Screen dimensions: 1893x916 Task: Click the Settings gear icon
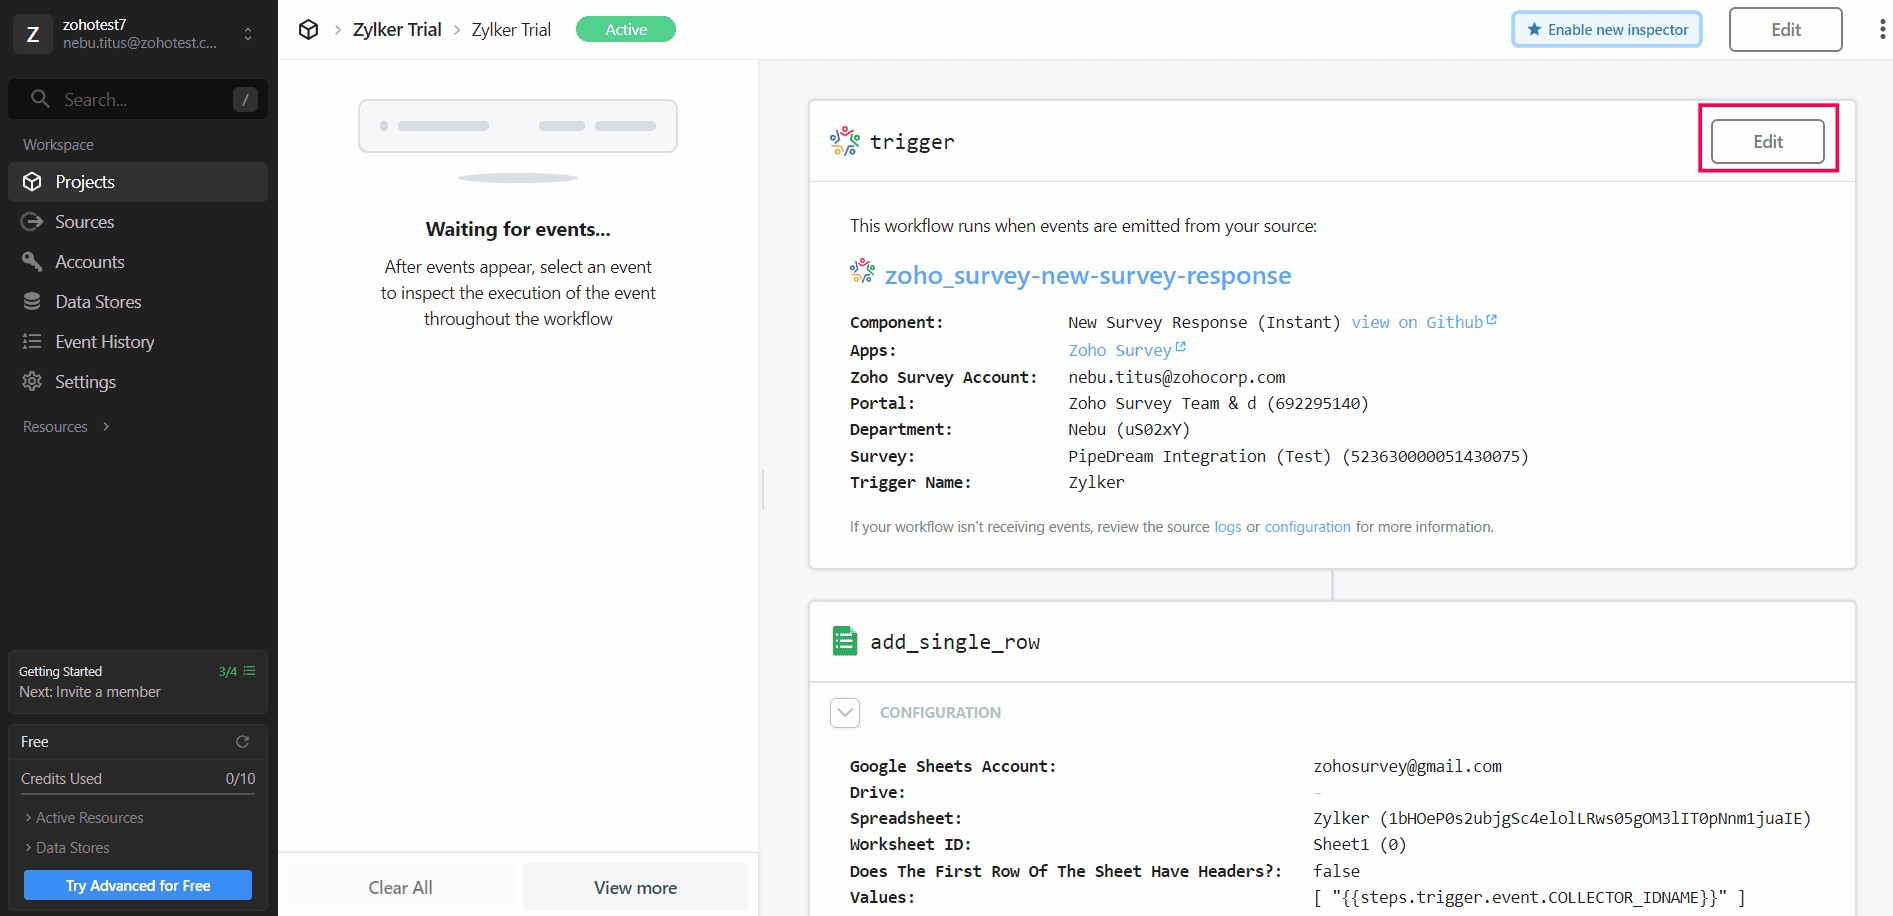pyautogui.click(x=32, y=382)
